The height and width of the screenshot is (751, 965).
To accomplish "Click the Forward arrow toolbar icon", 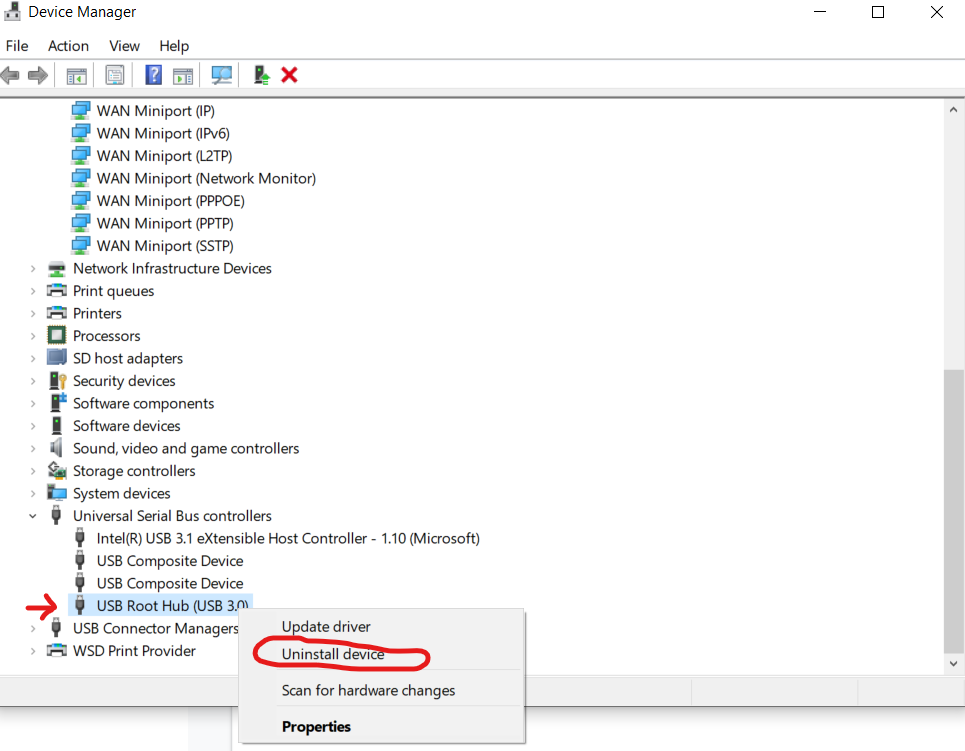I will pos(38,76).
